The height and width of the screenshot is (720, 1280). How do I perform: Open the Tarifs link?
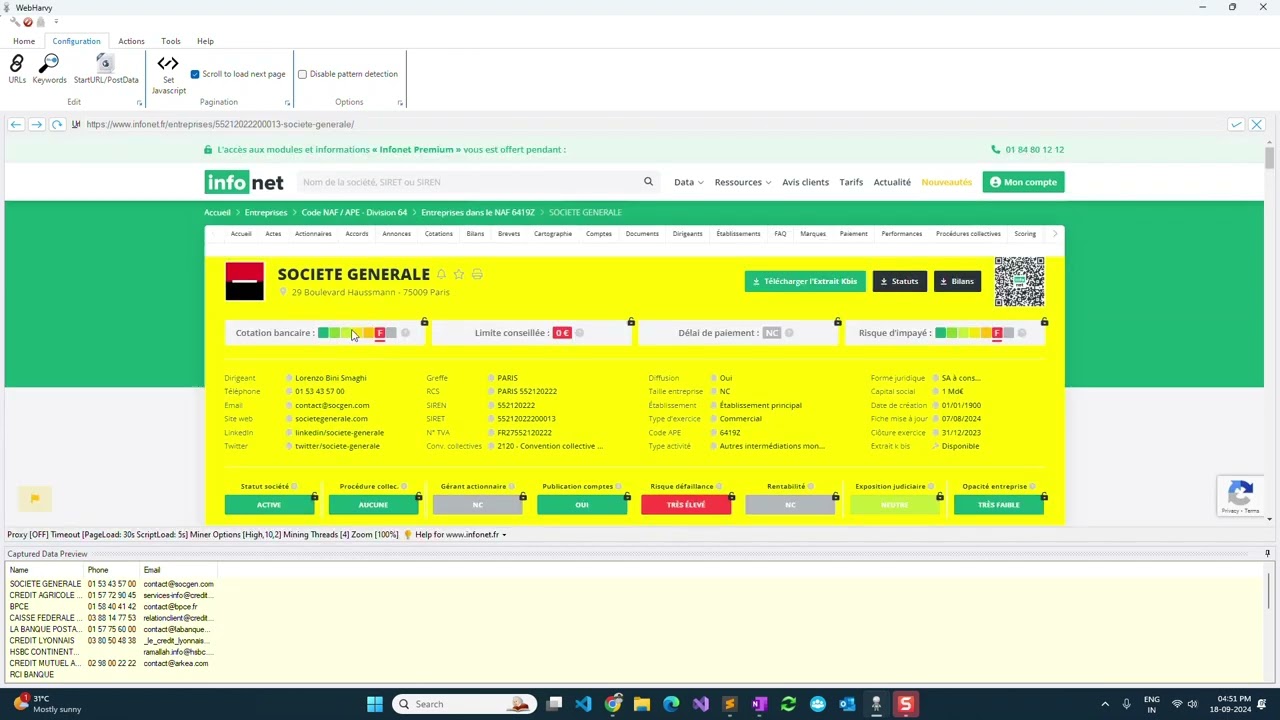coord(851,182)
